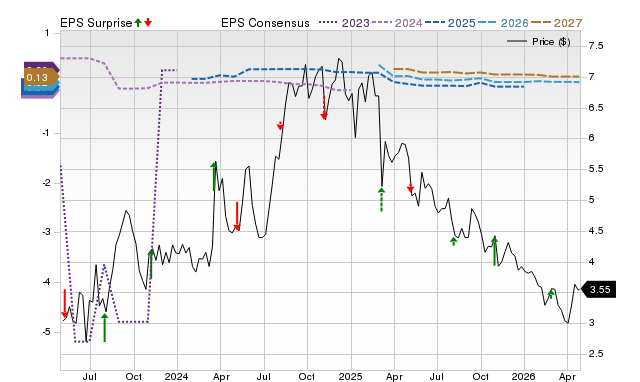Click the Oct x-axis label before 2024
The width and height of the screenshot is (640, 382).
(133, 376)
